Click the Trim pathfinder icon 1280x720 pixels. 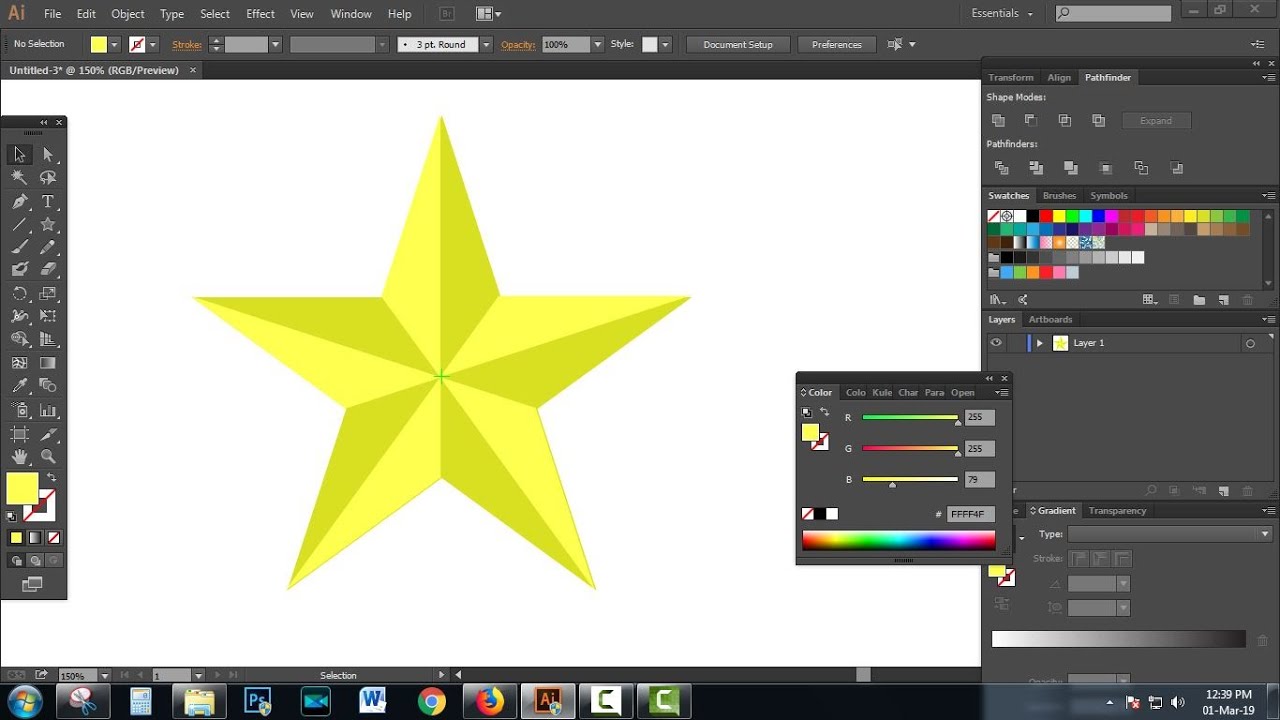tap(1036, 168)
